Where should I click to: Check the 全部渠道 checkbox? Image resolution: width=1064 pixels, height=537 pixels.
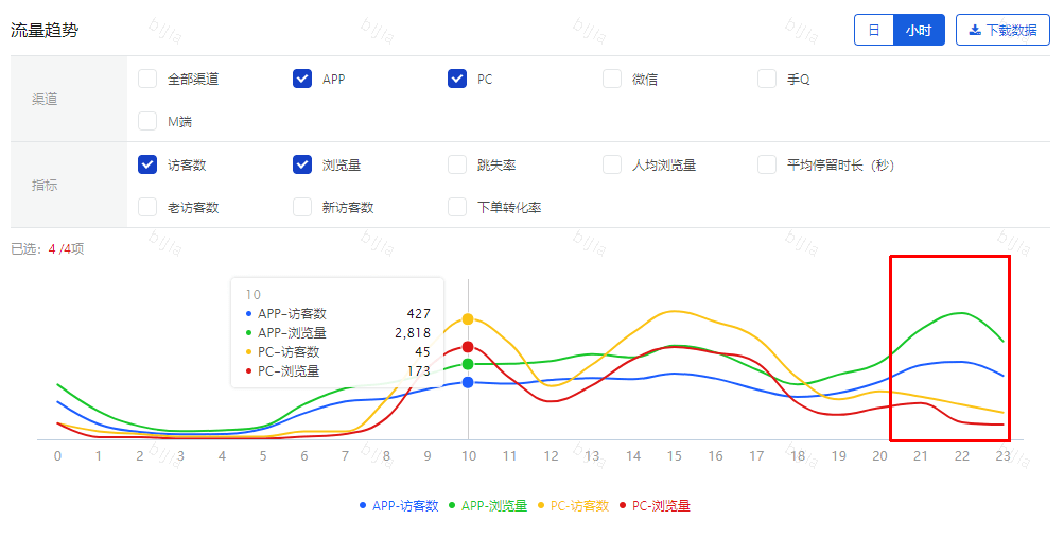147,79
